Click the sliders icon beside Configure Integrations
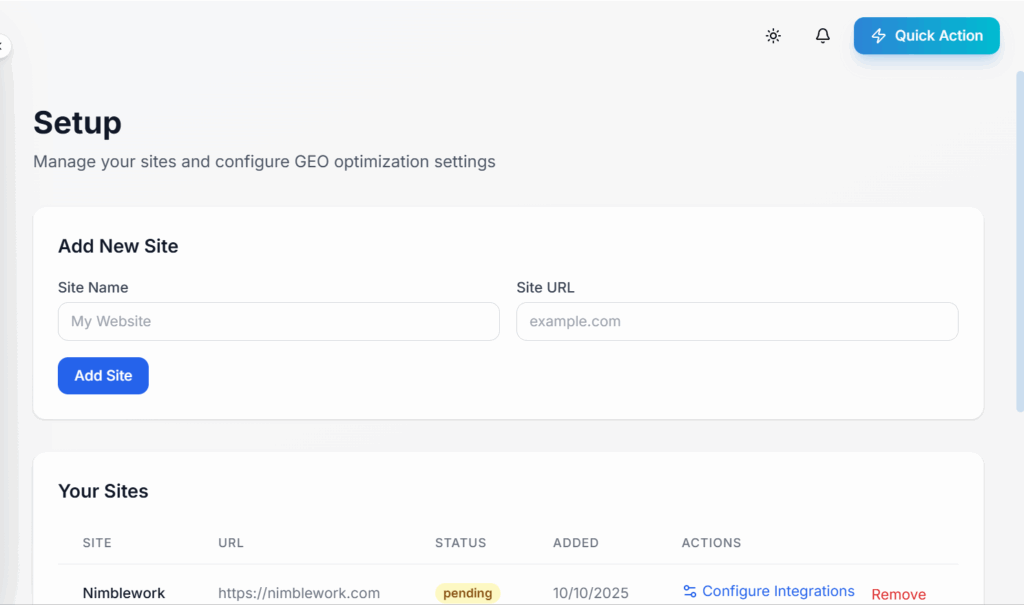 690,591
